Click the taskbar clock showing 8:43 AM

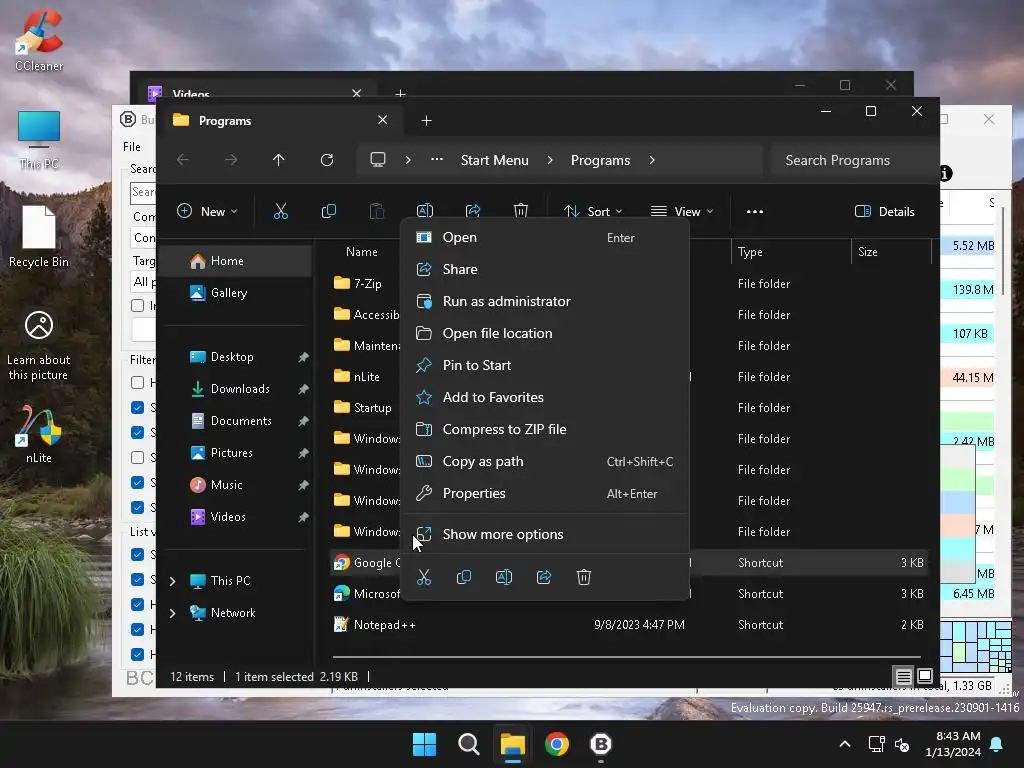(953, 744)
